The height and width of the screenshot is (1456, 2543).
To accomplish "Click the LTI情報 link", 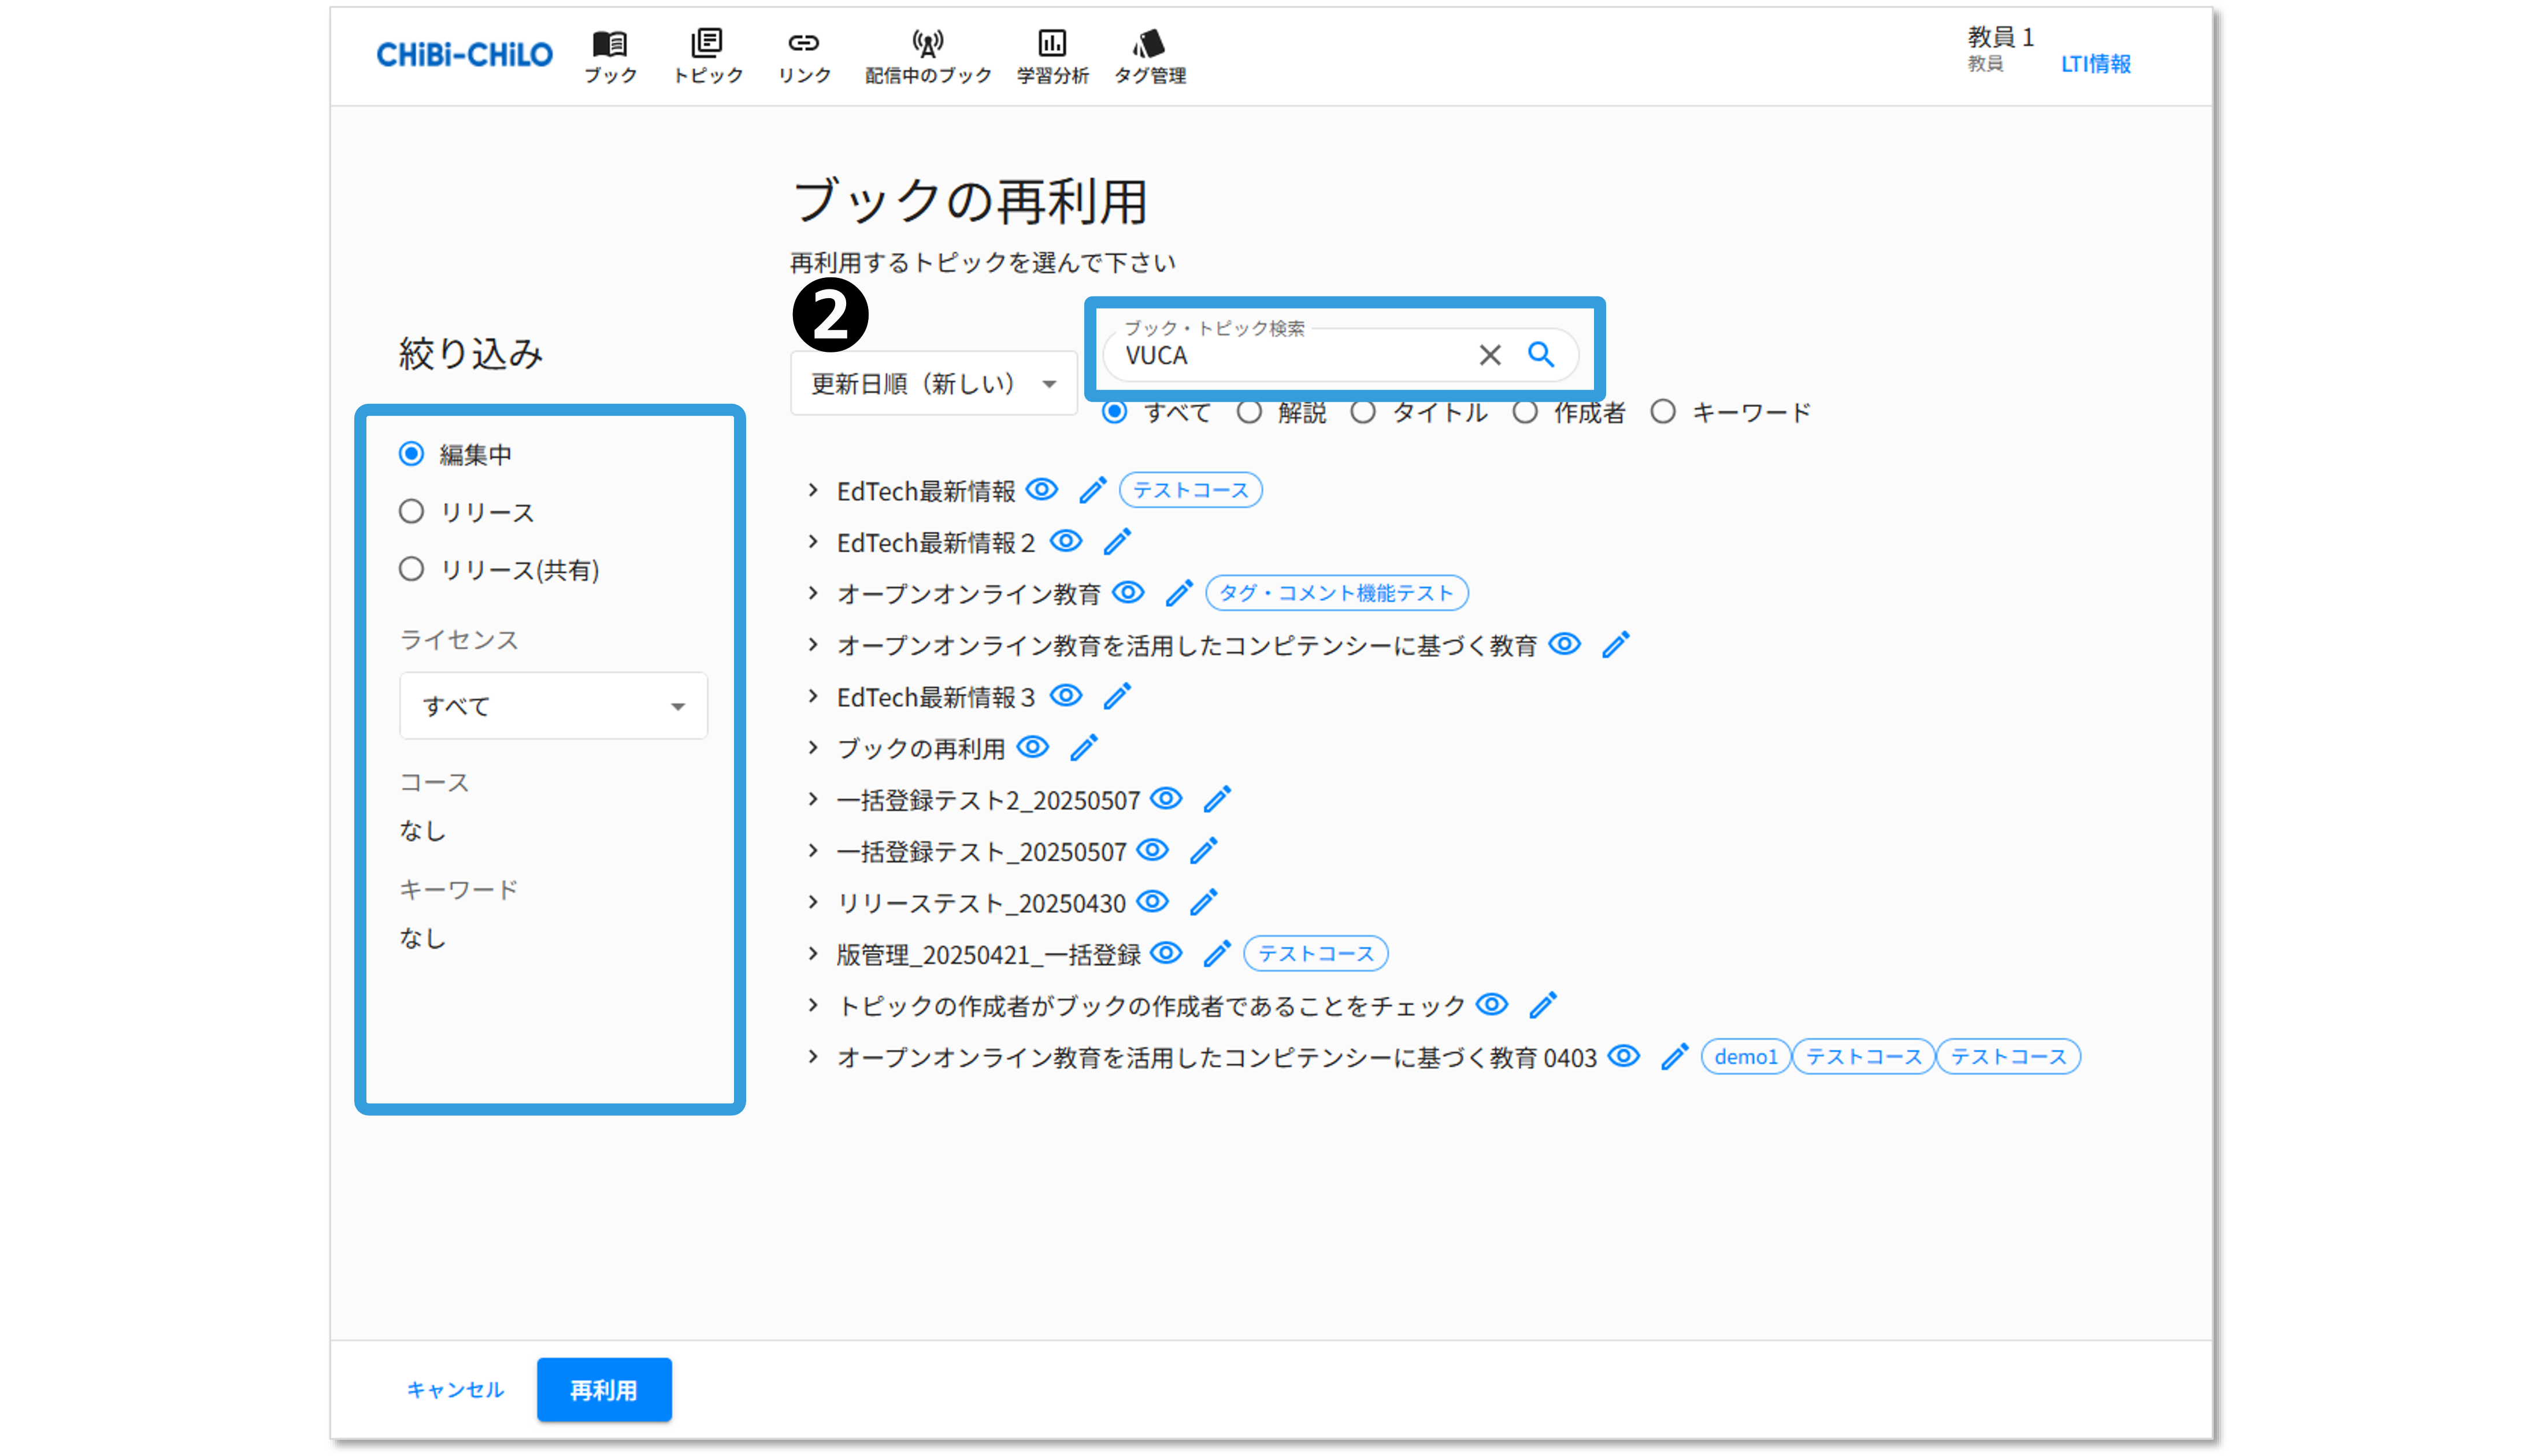I will click(x=2095, y=64).
